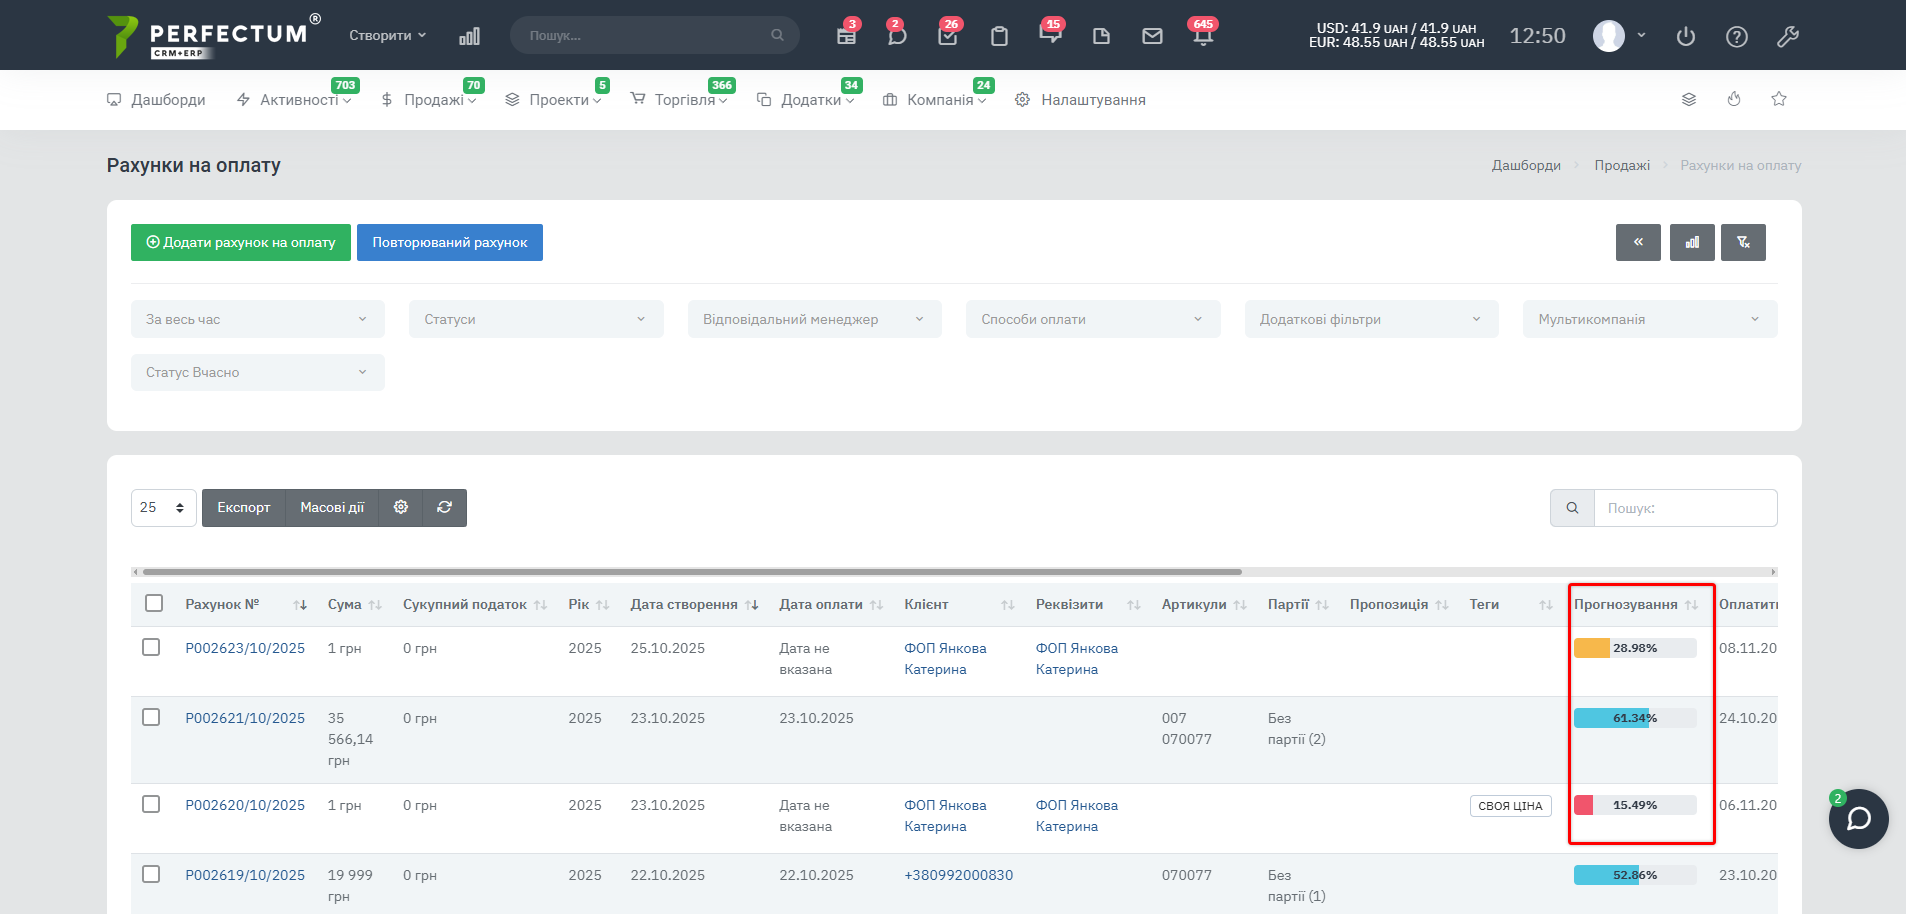Image resolution: width=1906 pixels, height=914 pixels.
Task: Expand the Статуси filter dropdown
Action: pyautogui.click(x=536, y=320)
